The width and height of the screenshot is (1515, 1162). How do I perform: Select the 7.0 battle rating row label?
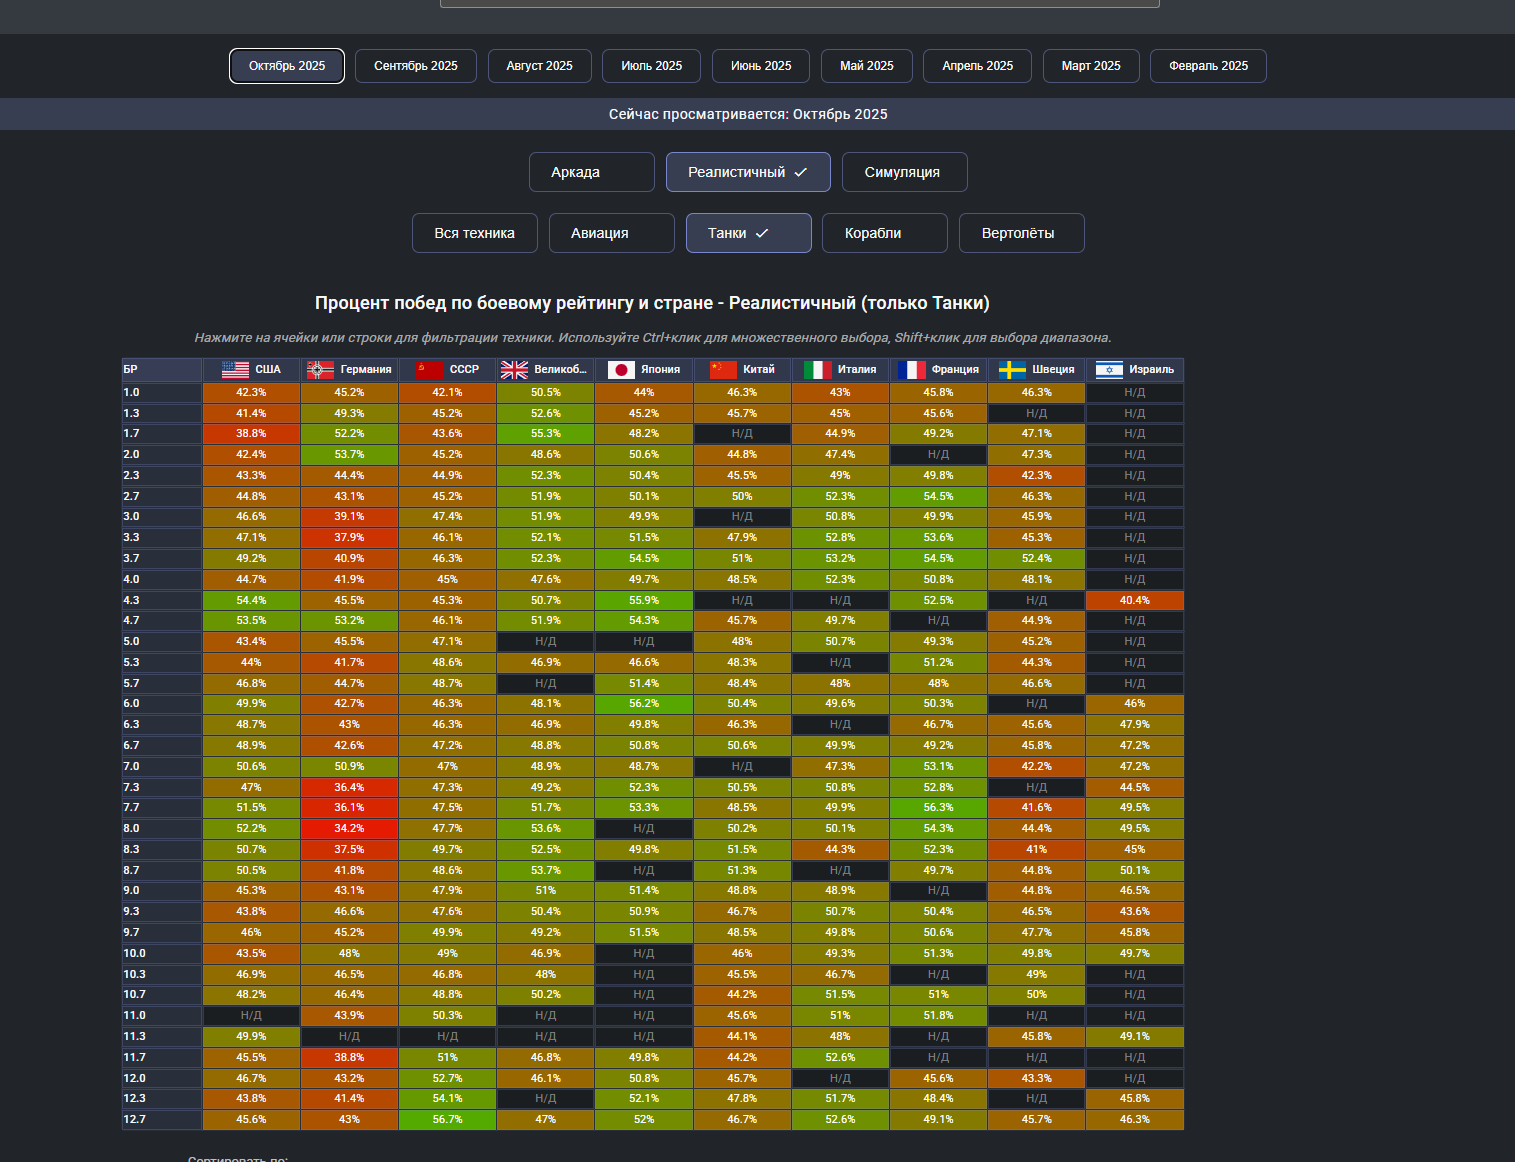(162, 767)
